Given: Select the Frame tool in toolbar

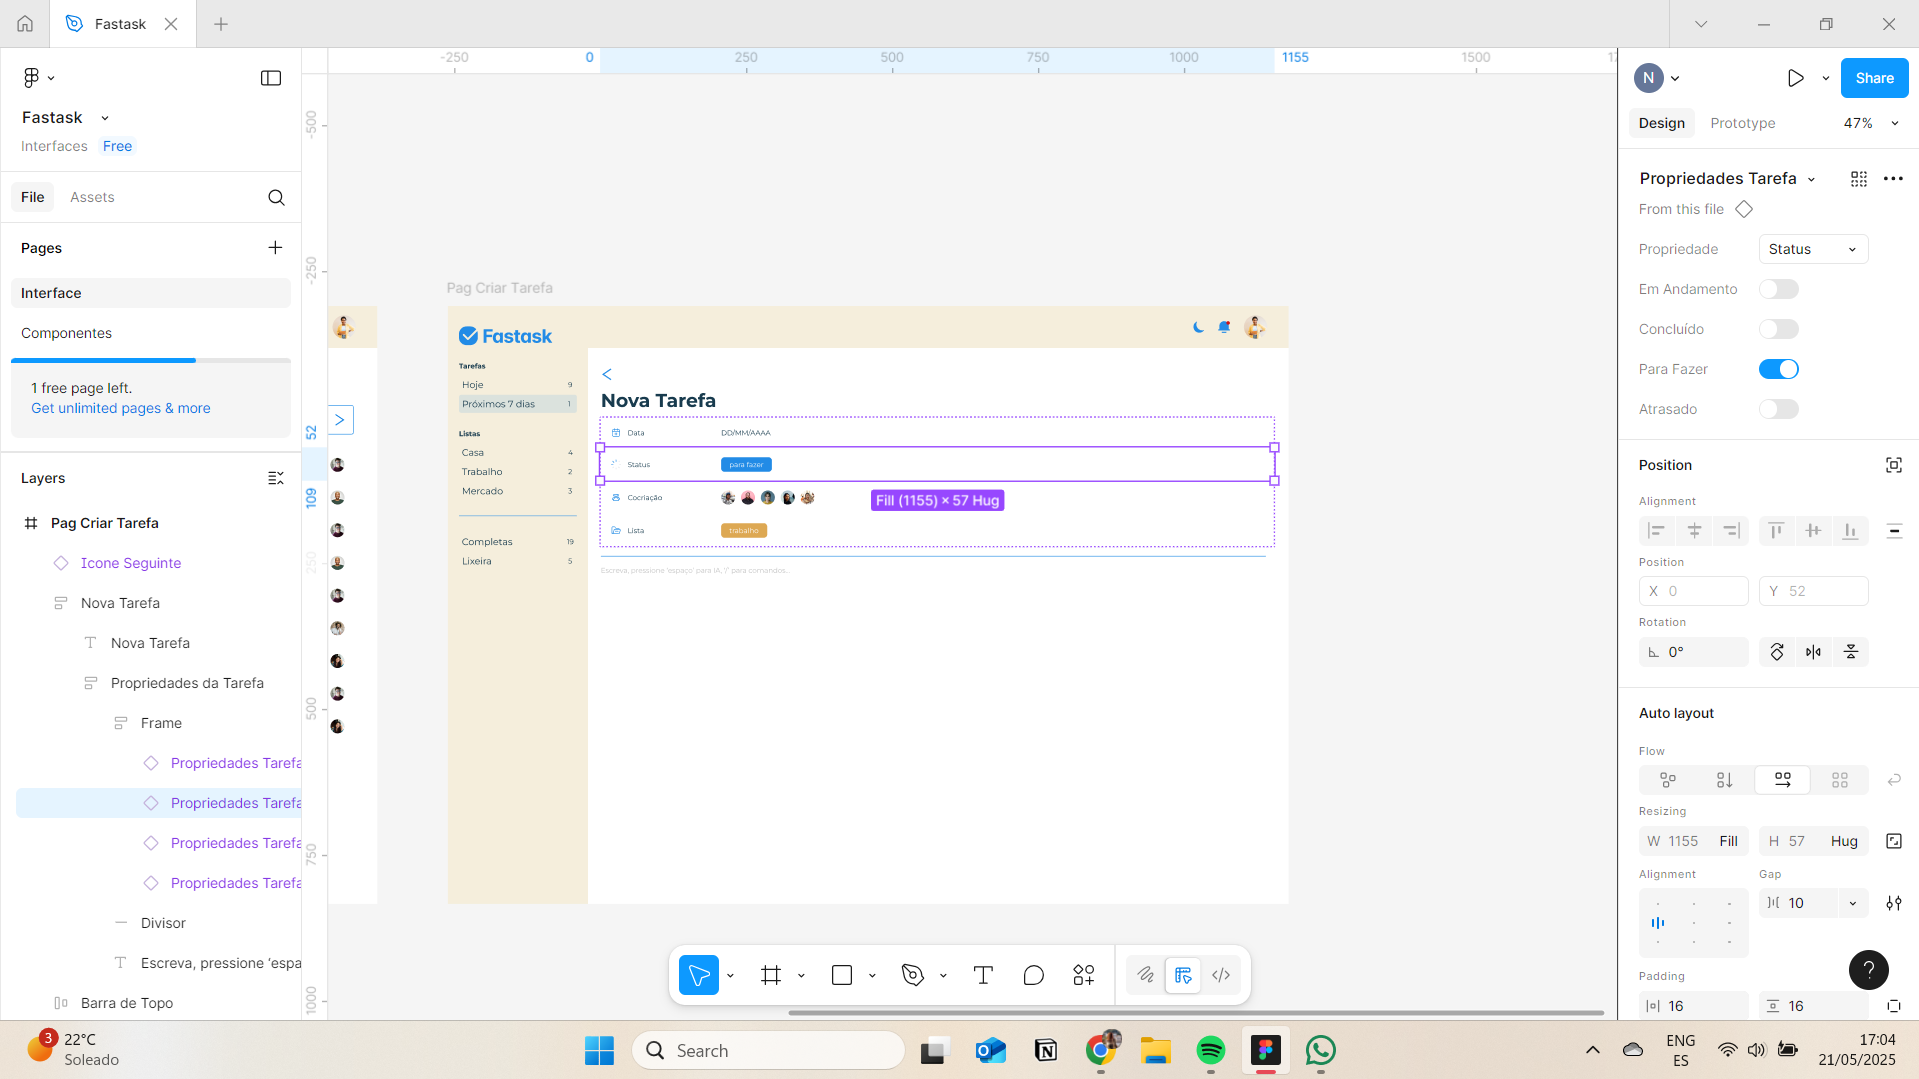Looking at the screenshot, I should (770, 975).
